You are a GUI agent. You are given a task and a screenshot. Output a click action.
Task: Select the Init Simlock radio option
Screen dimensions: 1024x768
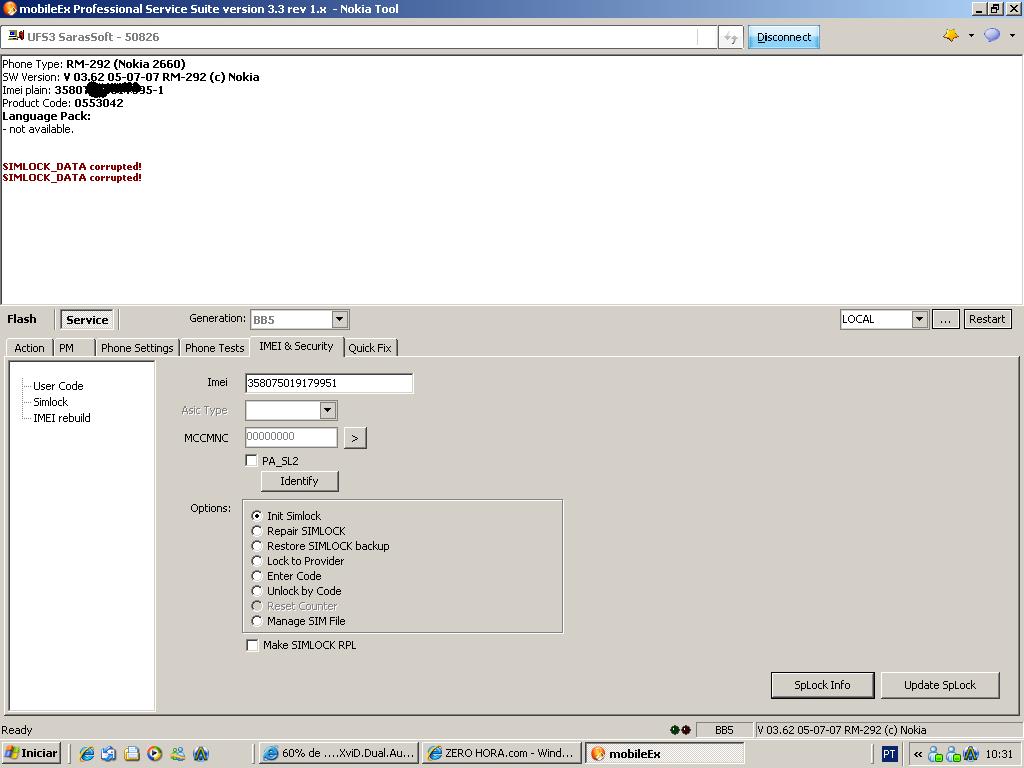click(257, 516)
